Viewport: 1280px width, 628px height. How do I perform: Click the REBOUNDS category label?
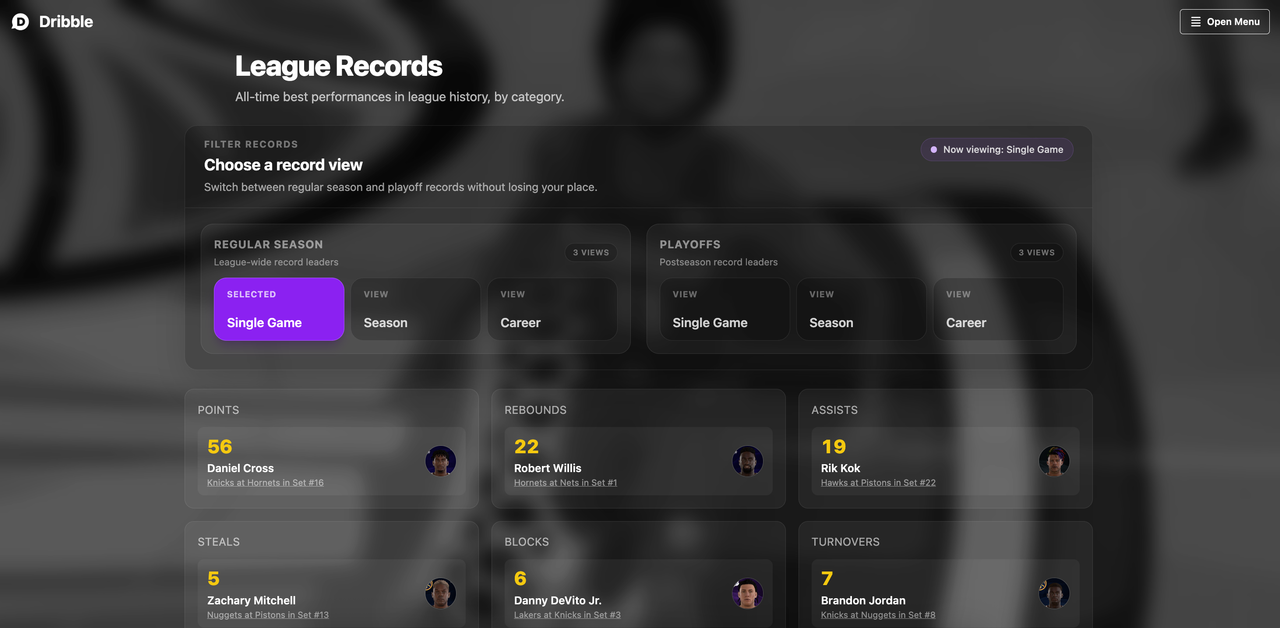(x=535, y=410)
